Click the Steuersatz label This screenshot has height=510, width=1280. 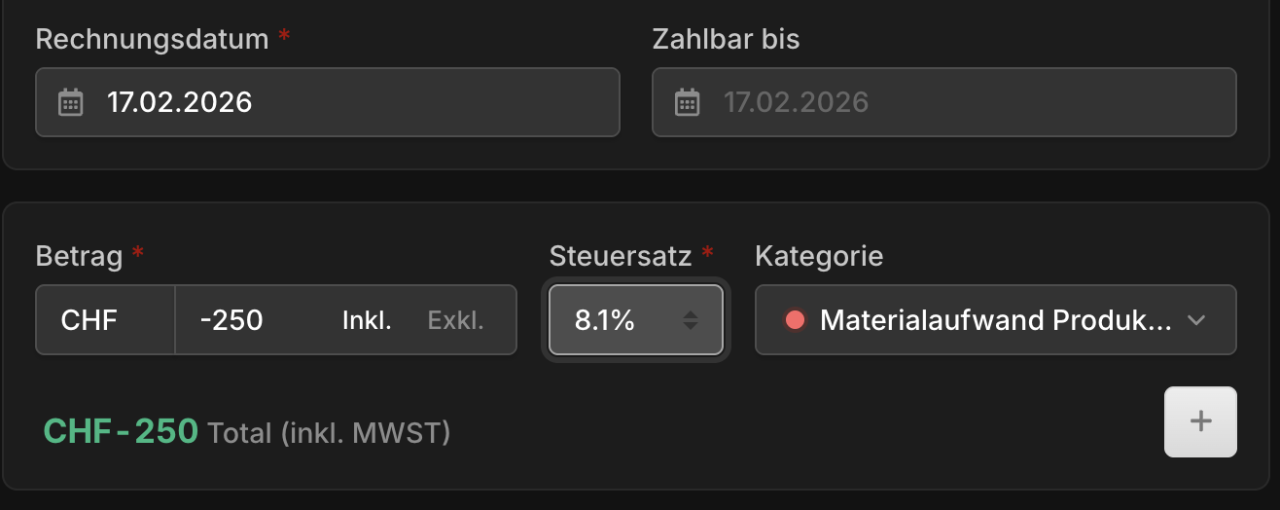pos(620,257)
